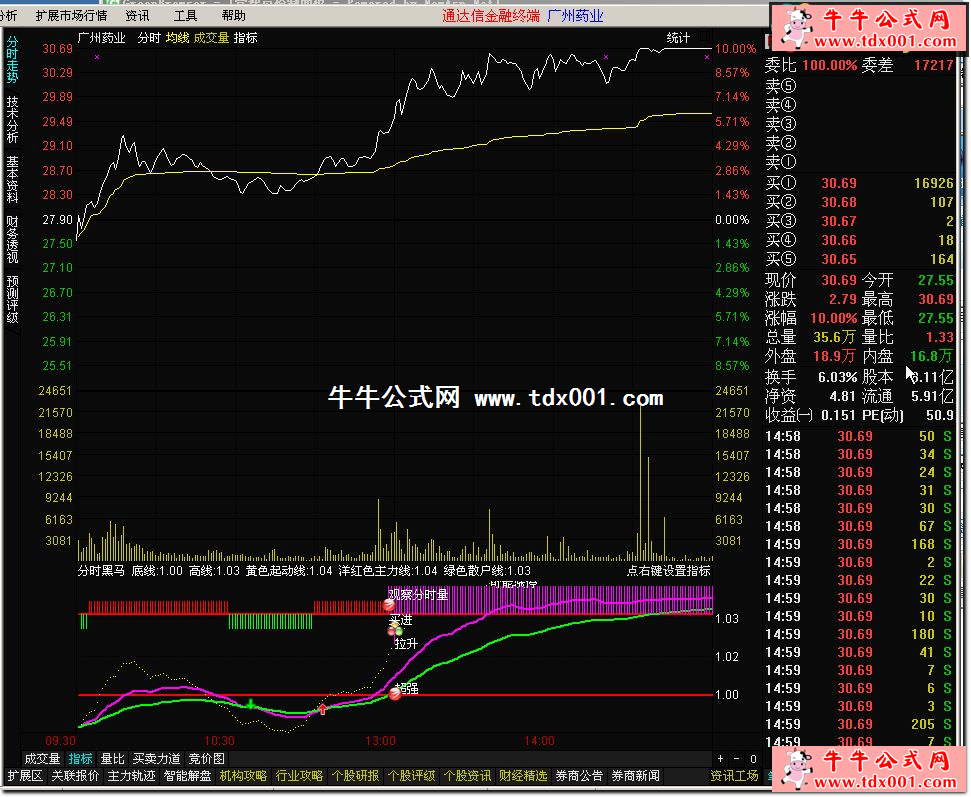This screenshot has width=971, height=797.
Task: Open the 竞价图 tab
Action: click(x=207, y=759)
